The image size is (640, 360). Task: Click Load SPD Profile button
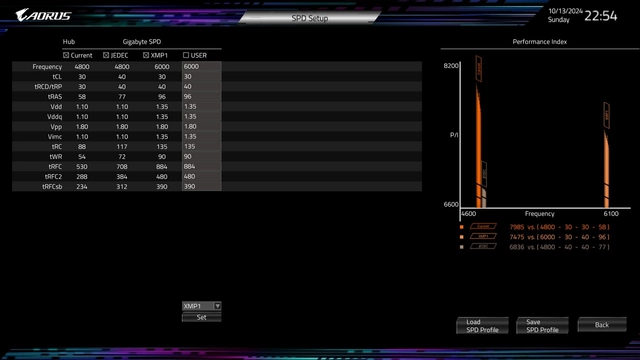[x=482, y=325]
